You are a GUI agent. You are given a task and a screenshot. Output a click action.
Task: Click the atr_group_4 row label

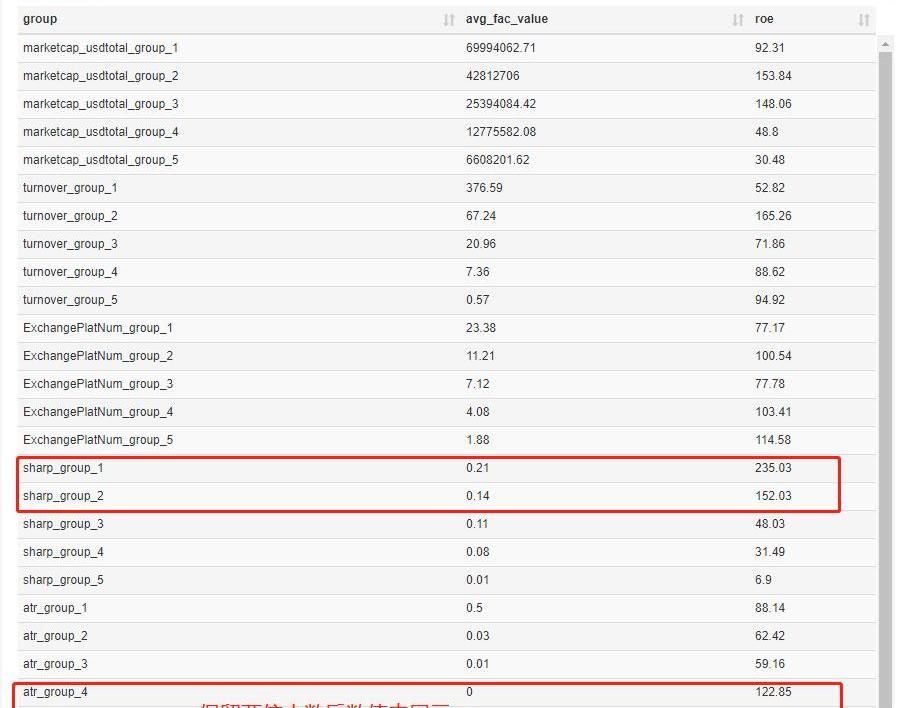[55, 692]
